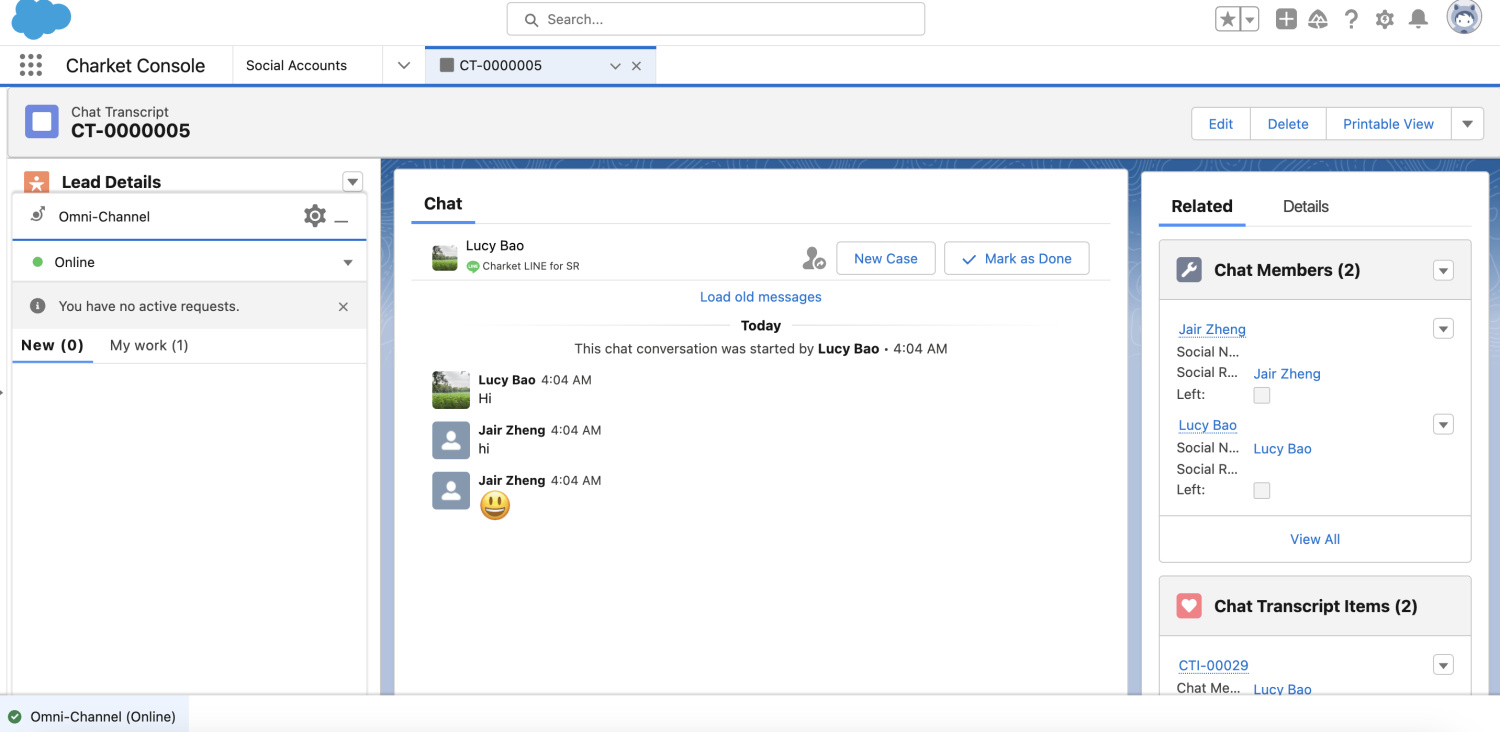Viewport: 1500px width, 732px height.
Task: Click the avatar beside Jair Zheng's hi message
Action: 451,440
